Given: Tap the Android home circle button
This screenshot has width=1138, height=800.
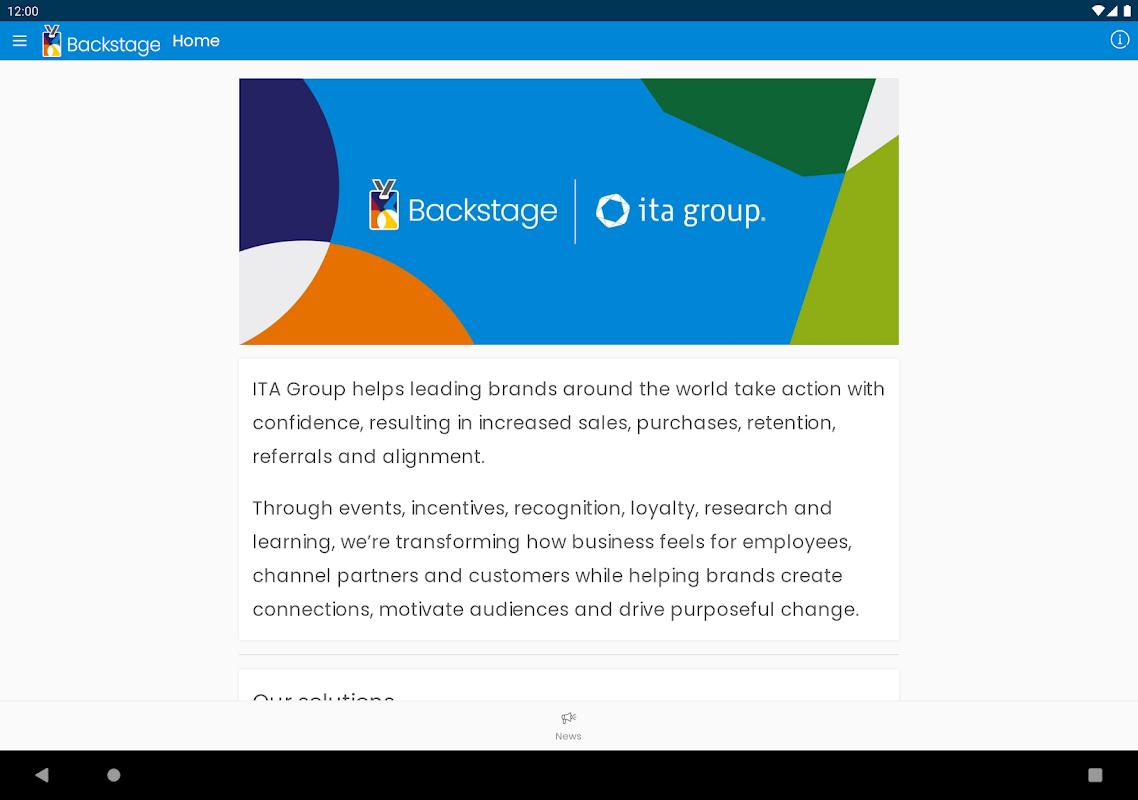Looking at the screenshot, I should tap(114, 775).
